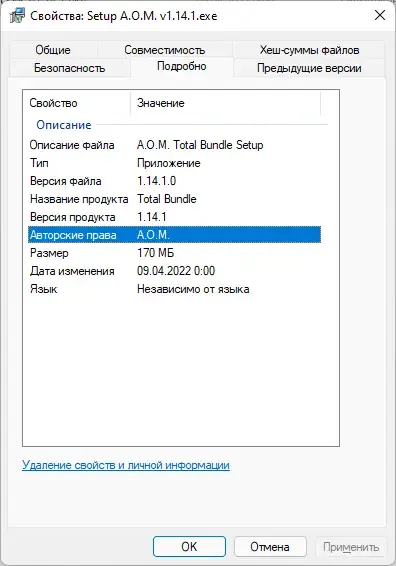Select the Подробно tab
The image size is (396, 566).
click(182, 66)
